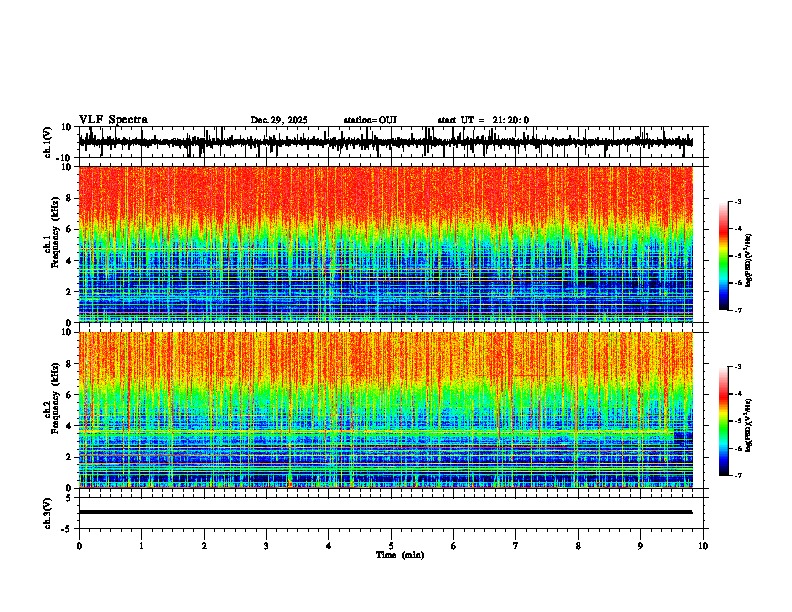Viewport: 792px width, 612px height.
Task: Click the "-10" tick on ch.1(V) axis
Action: (65, 158)
